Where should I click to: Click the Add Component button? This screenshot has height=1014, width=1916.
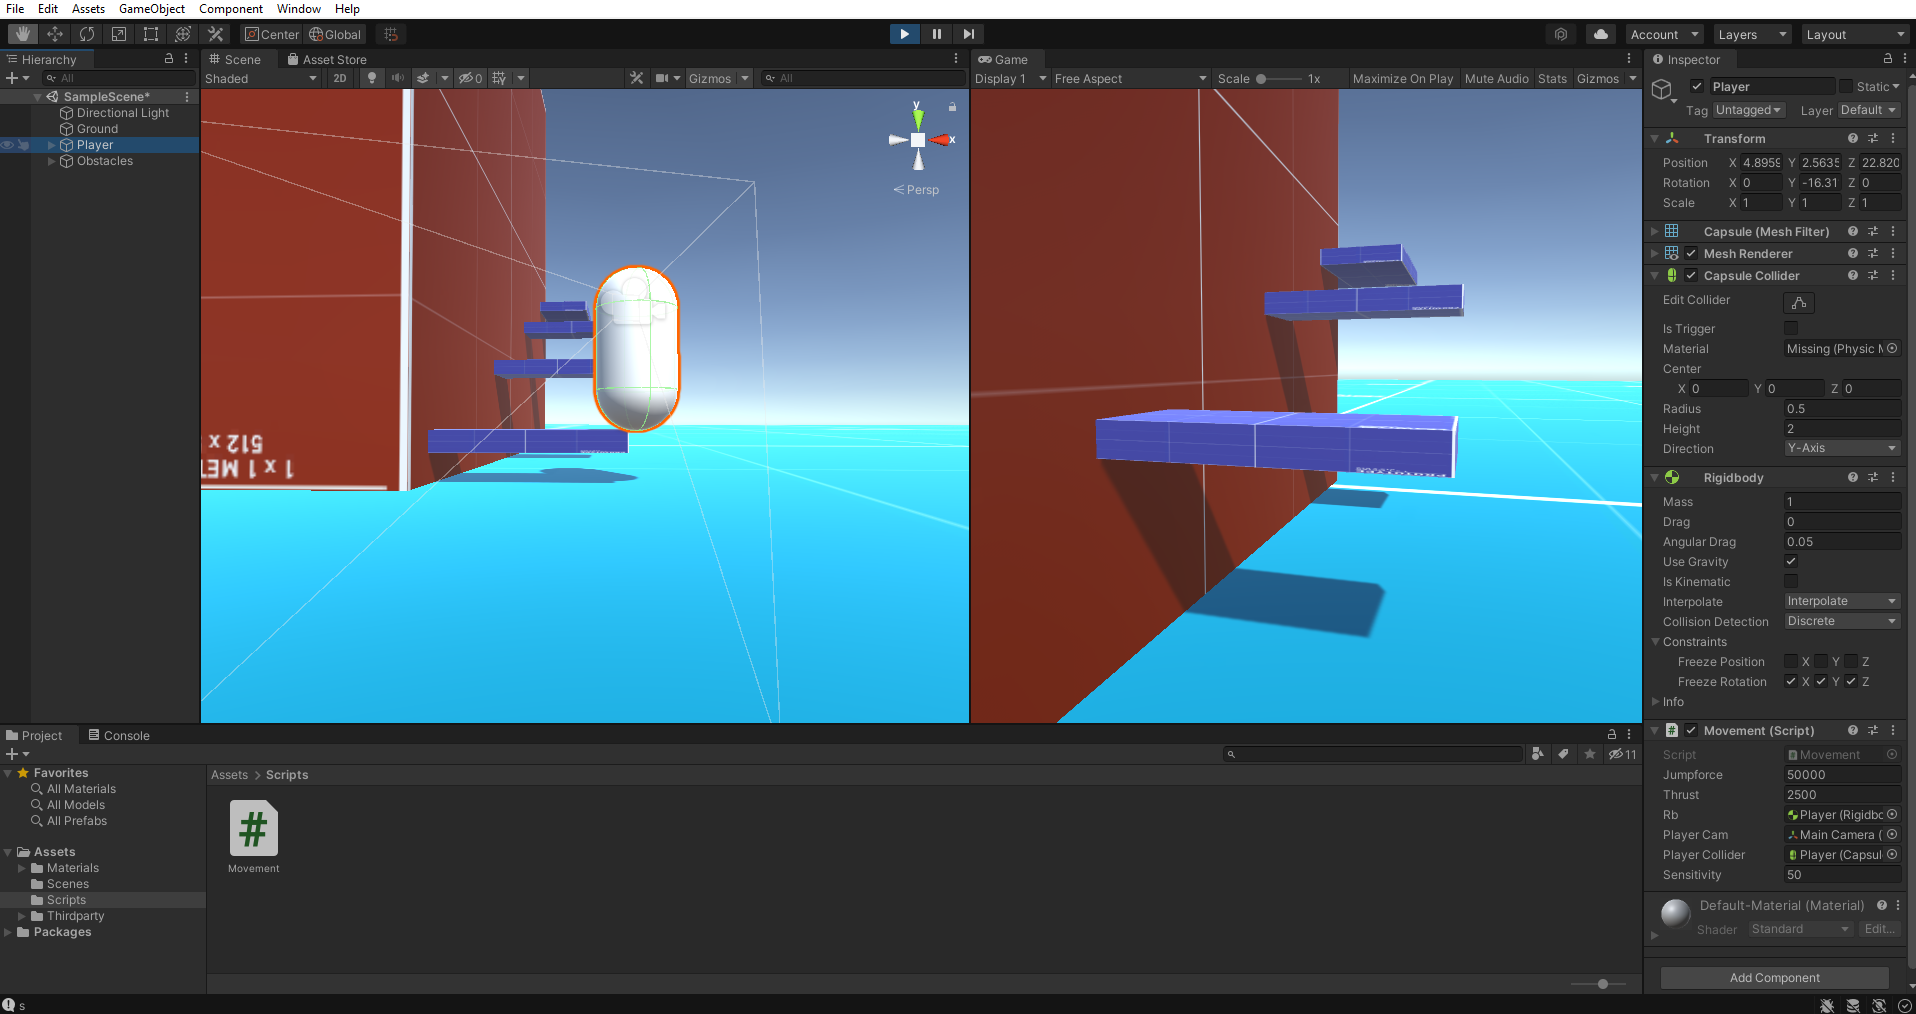[1774, 977]
